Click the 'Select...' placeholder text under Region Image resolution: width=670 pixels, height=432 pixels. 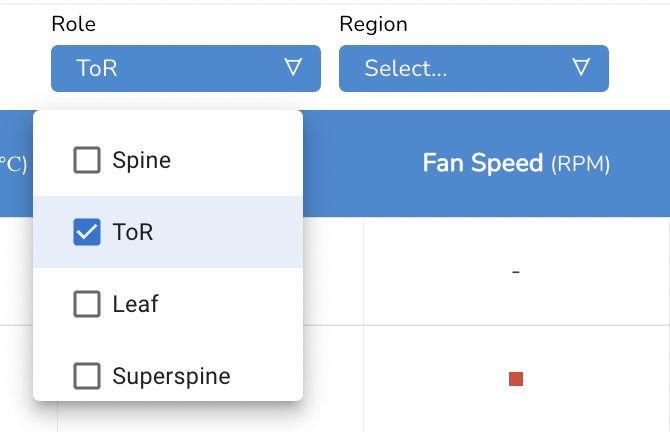point(405,68)
